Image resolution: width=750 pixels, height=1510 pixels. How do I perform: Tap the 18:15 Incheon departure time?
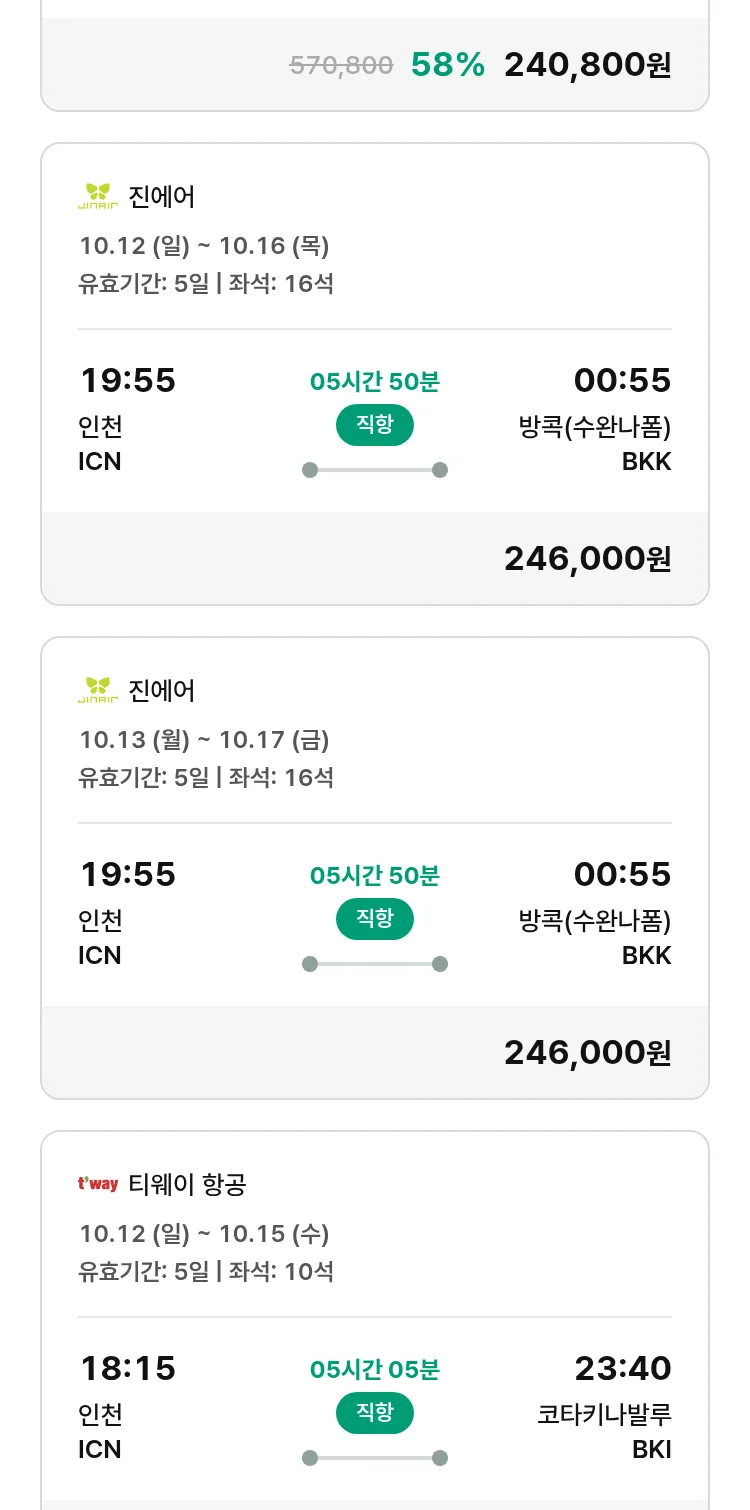point(128,1368)
